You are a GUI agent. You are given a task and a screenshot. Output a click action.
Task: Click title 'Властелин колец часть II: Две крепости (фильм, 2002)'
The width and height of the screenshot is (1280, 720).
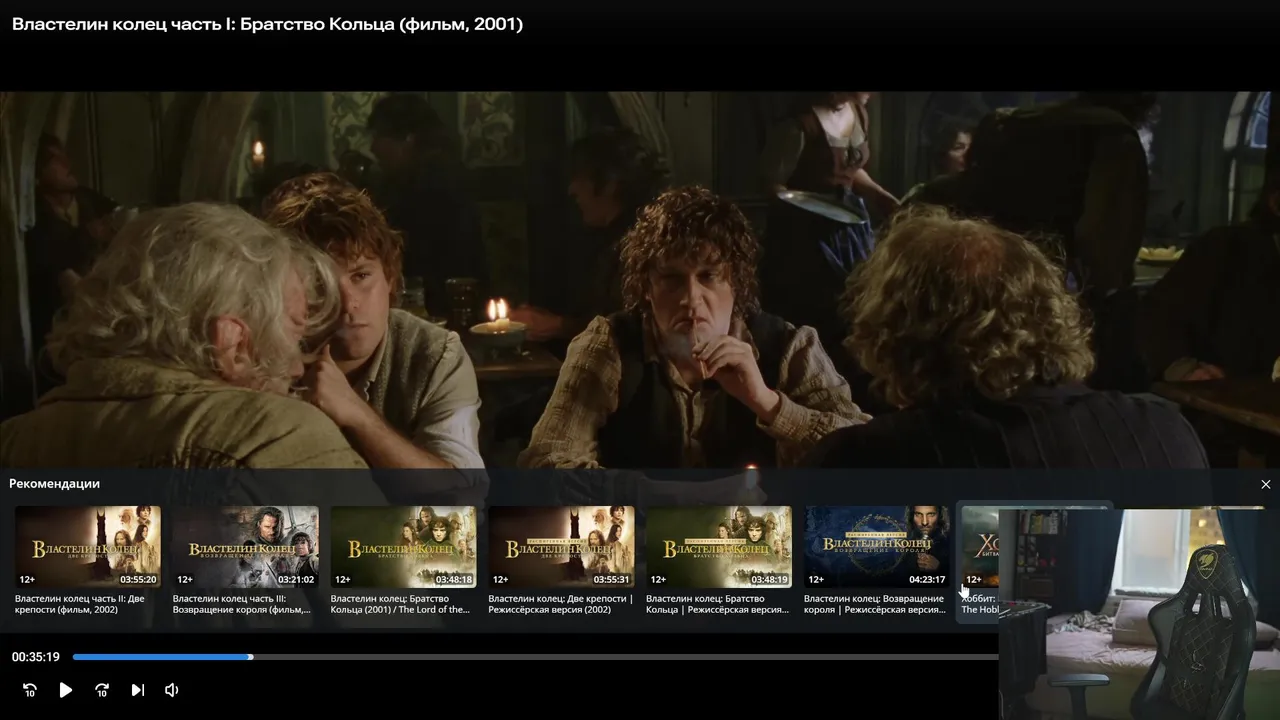pos(82,604)
